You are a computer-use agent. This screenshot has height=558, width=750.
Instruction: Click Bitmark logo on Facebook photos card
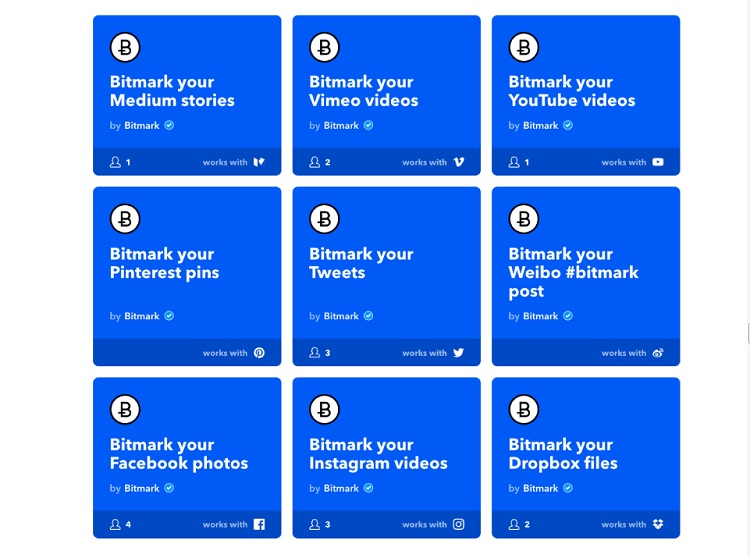tap(125, 410)
